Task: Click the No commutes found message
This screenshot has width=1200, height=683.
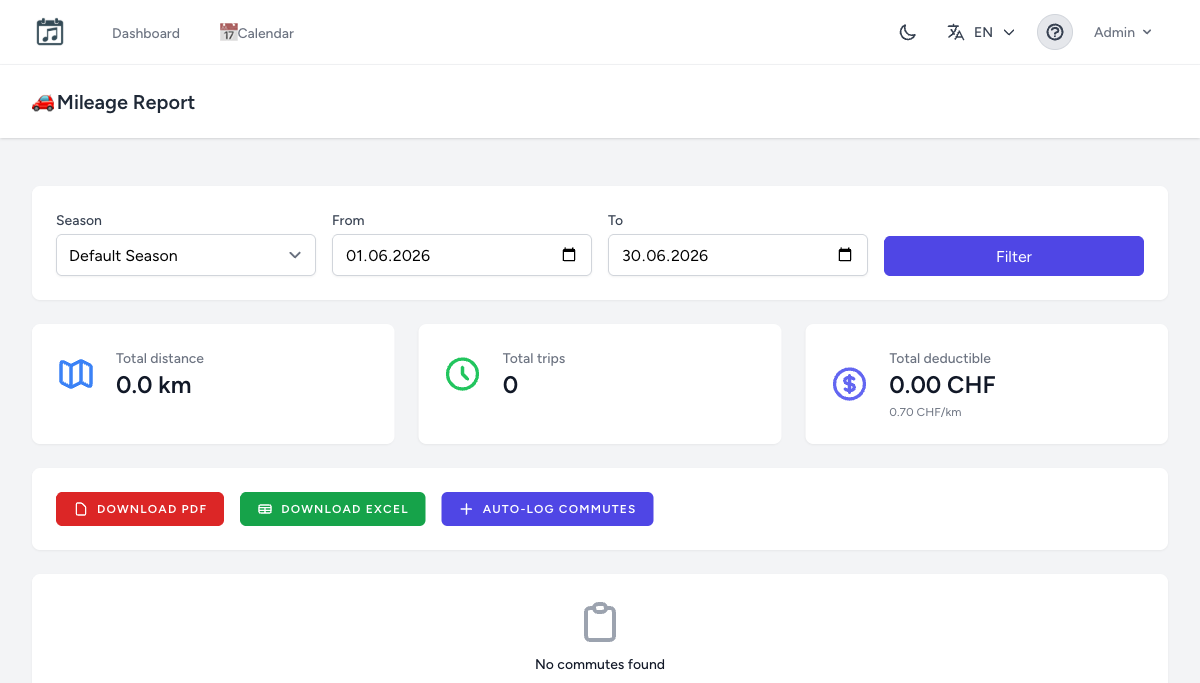Action: 600,664
